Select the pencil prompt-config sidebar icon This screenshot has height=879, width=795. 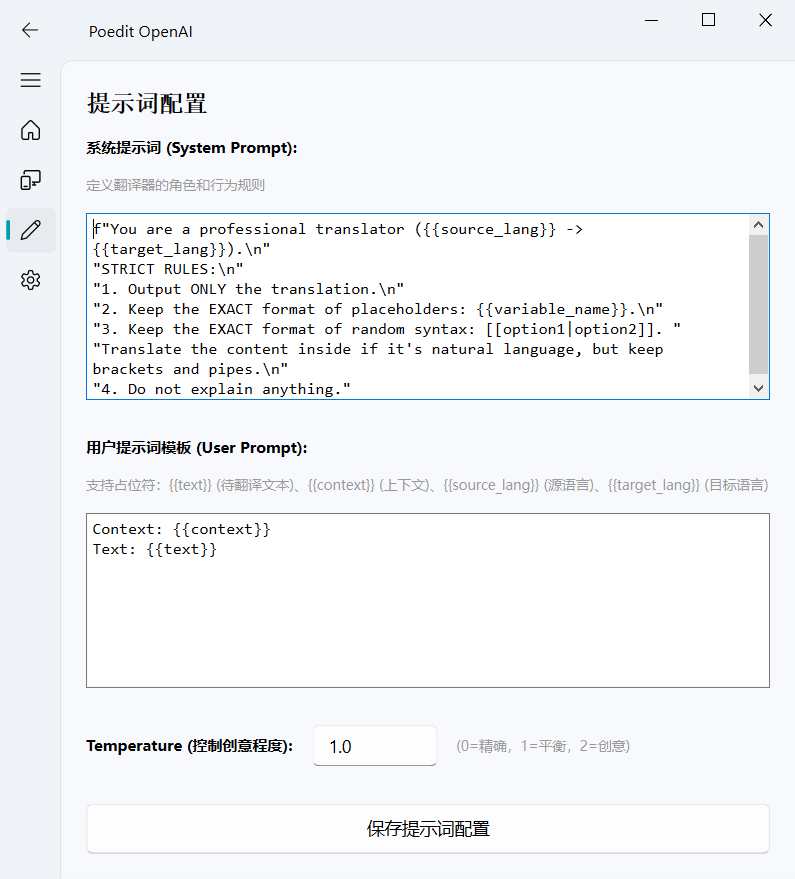tap(30, 230)
